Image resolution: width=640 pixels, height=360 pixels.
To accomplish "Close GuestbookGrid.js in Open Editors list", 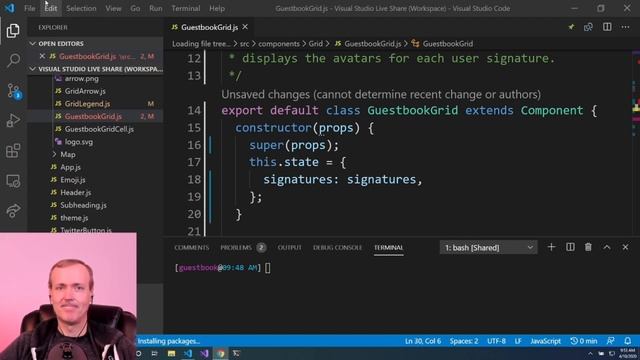I will click(42, 56).
